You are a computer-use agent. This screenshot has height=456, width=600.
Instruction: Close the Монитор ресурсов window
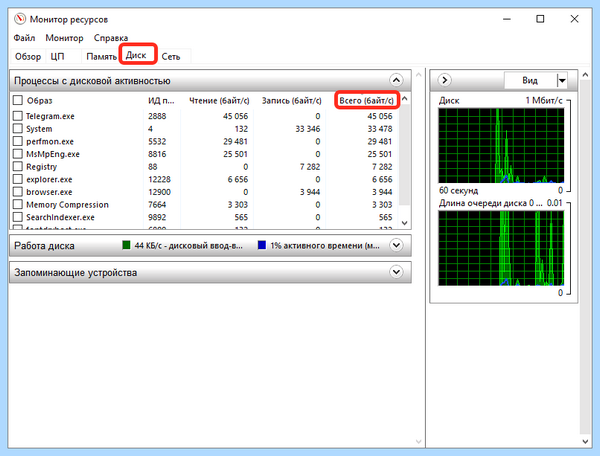(574, 19)
